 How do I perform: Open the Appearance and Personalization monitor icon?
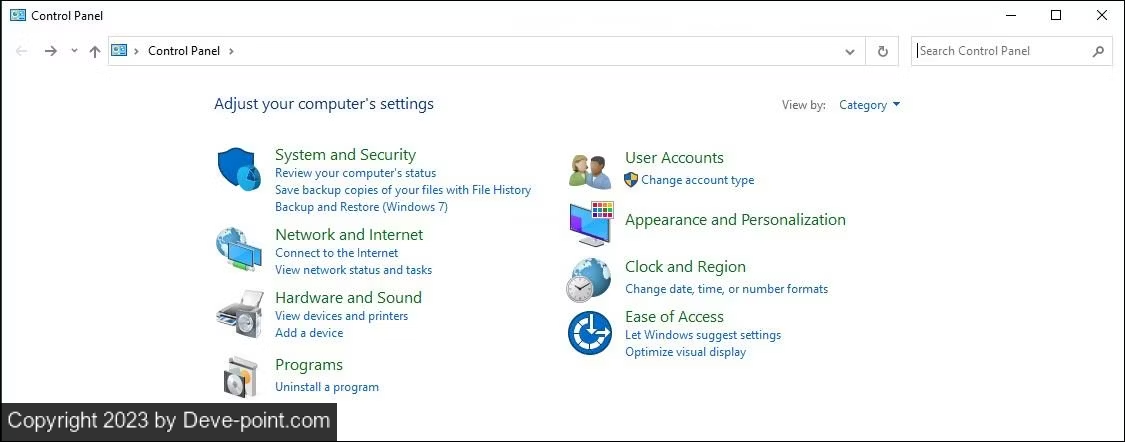pyautogui.click(x=592, y=224)
